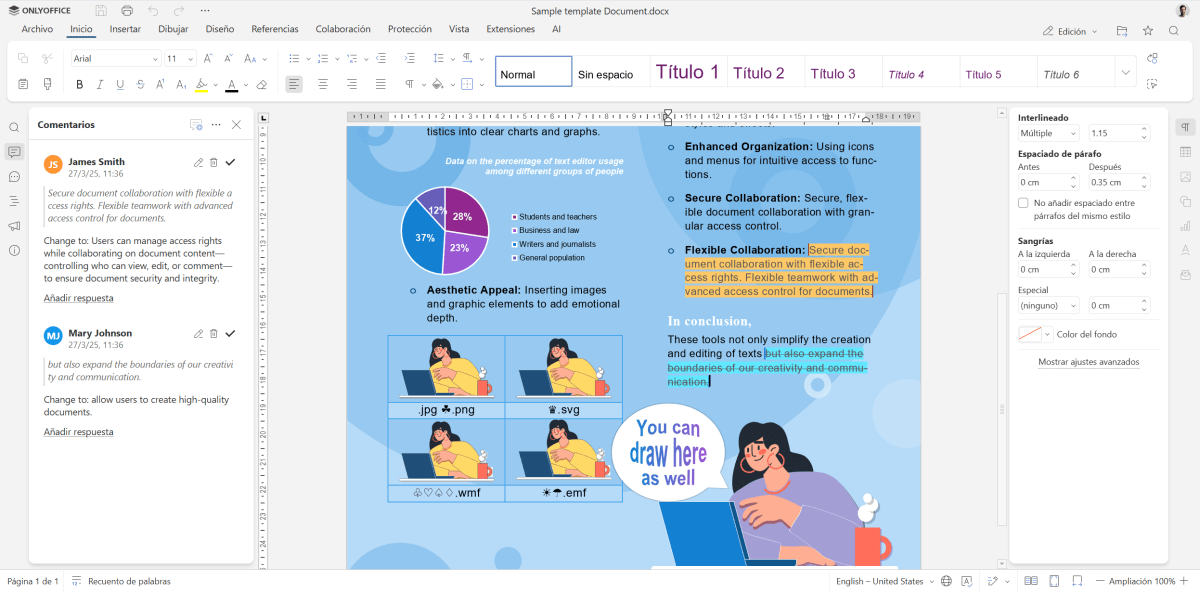The image size is (1200, 592).
Task: Resolve James Smith's comment with the checkmark
Action: click(231, 162)
